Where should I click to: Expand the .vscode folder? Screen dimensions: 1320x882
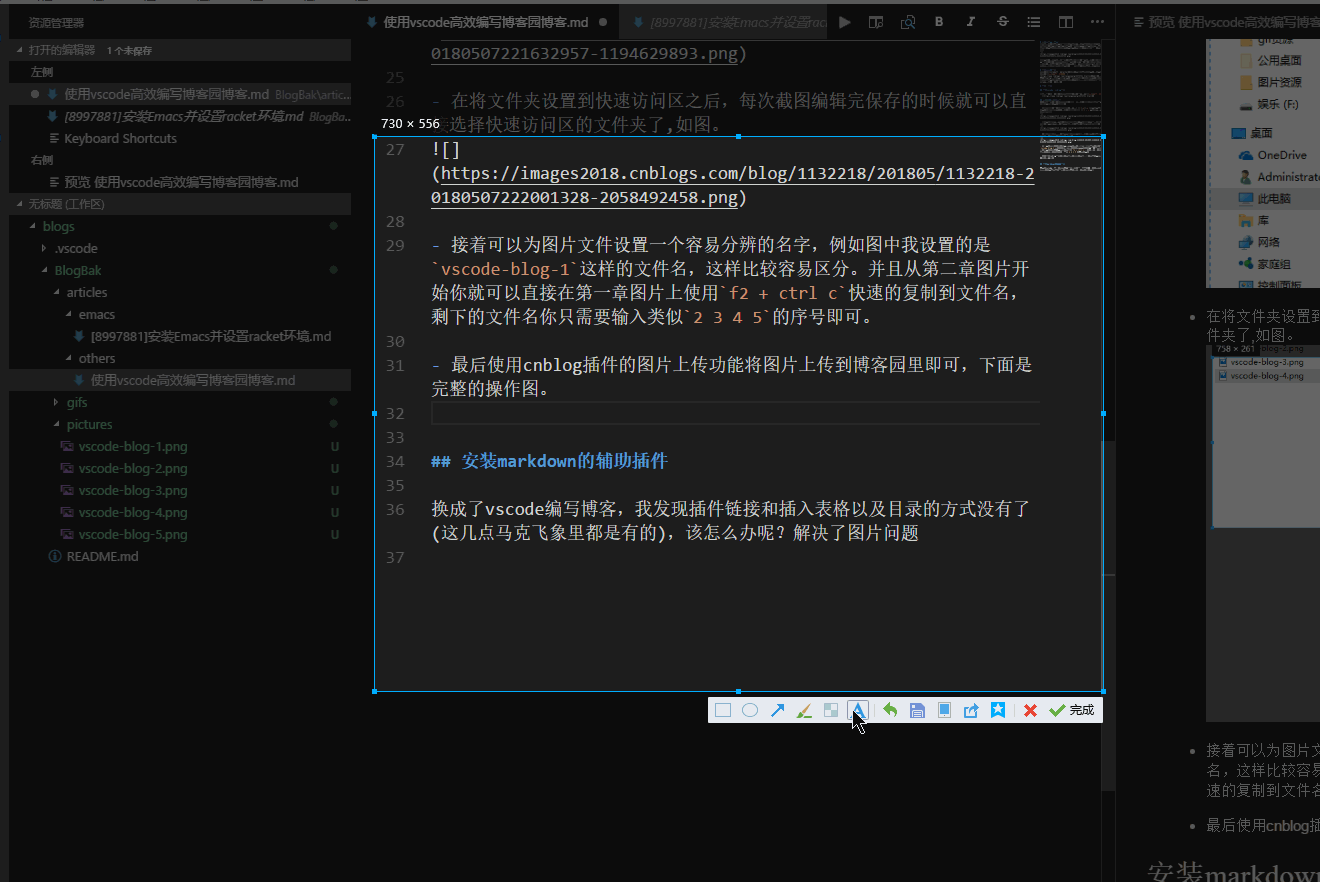coord(76,248)
